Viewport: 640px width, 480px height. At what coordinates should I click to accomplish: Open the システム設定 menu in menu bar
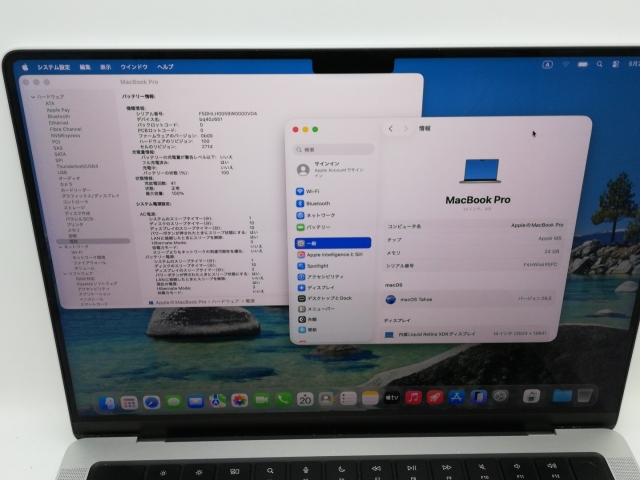[54, 67]
